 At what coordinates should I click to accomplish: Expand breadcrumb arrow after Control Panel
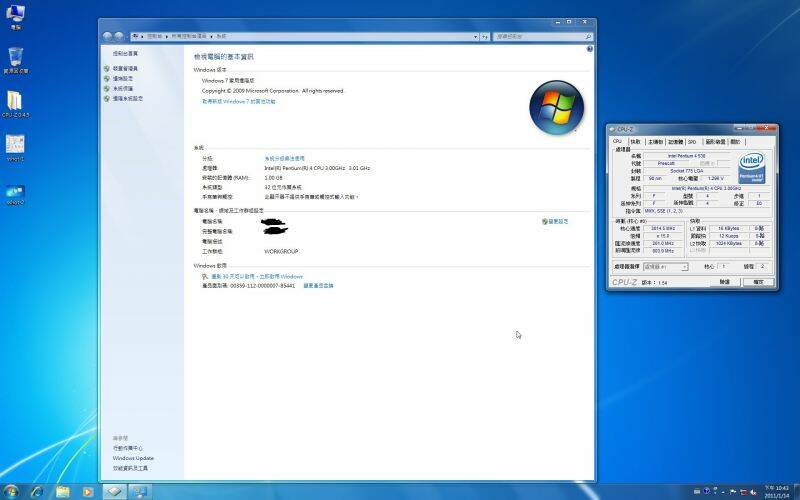pos(167,37)
